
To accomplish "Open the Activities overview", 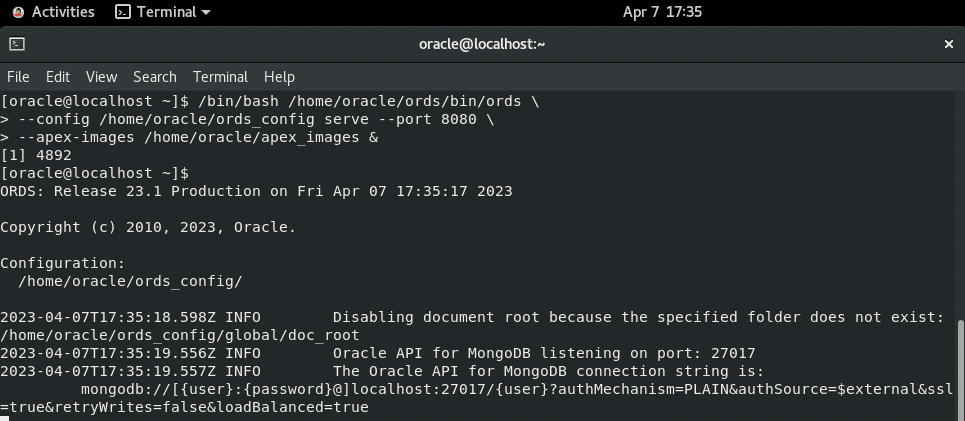I will [63, 12].
